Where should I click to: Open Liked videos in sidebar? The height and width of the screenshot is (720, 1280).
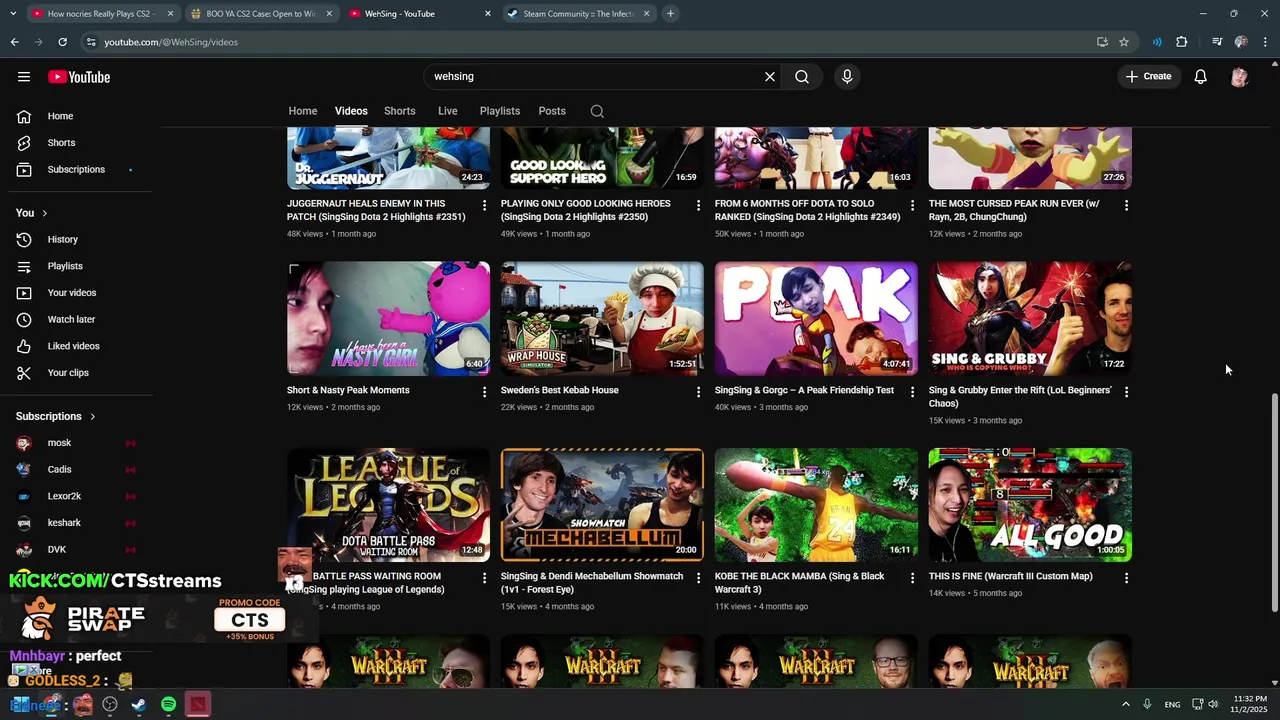tap(73, 346)
